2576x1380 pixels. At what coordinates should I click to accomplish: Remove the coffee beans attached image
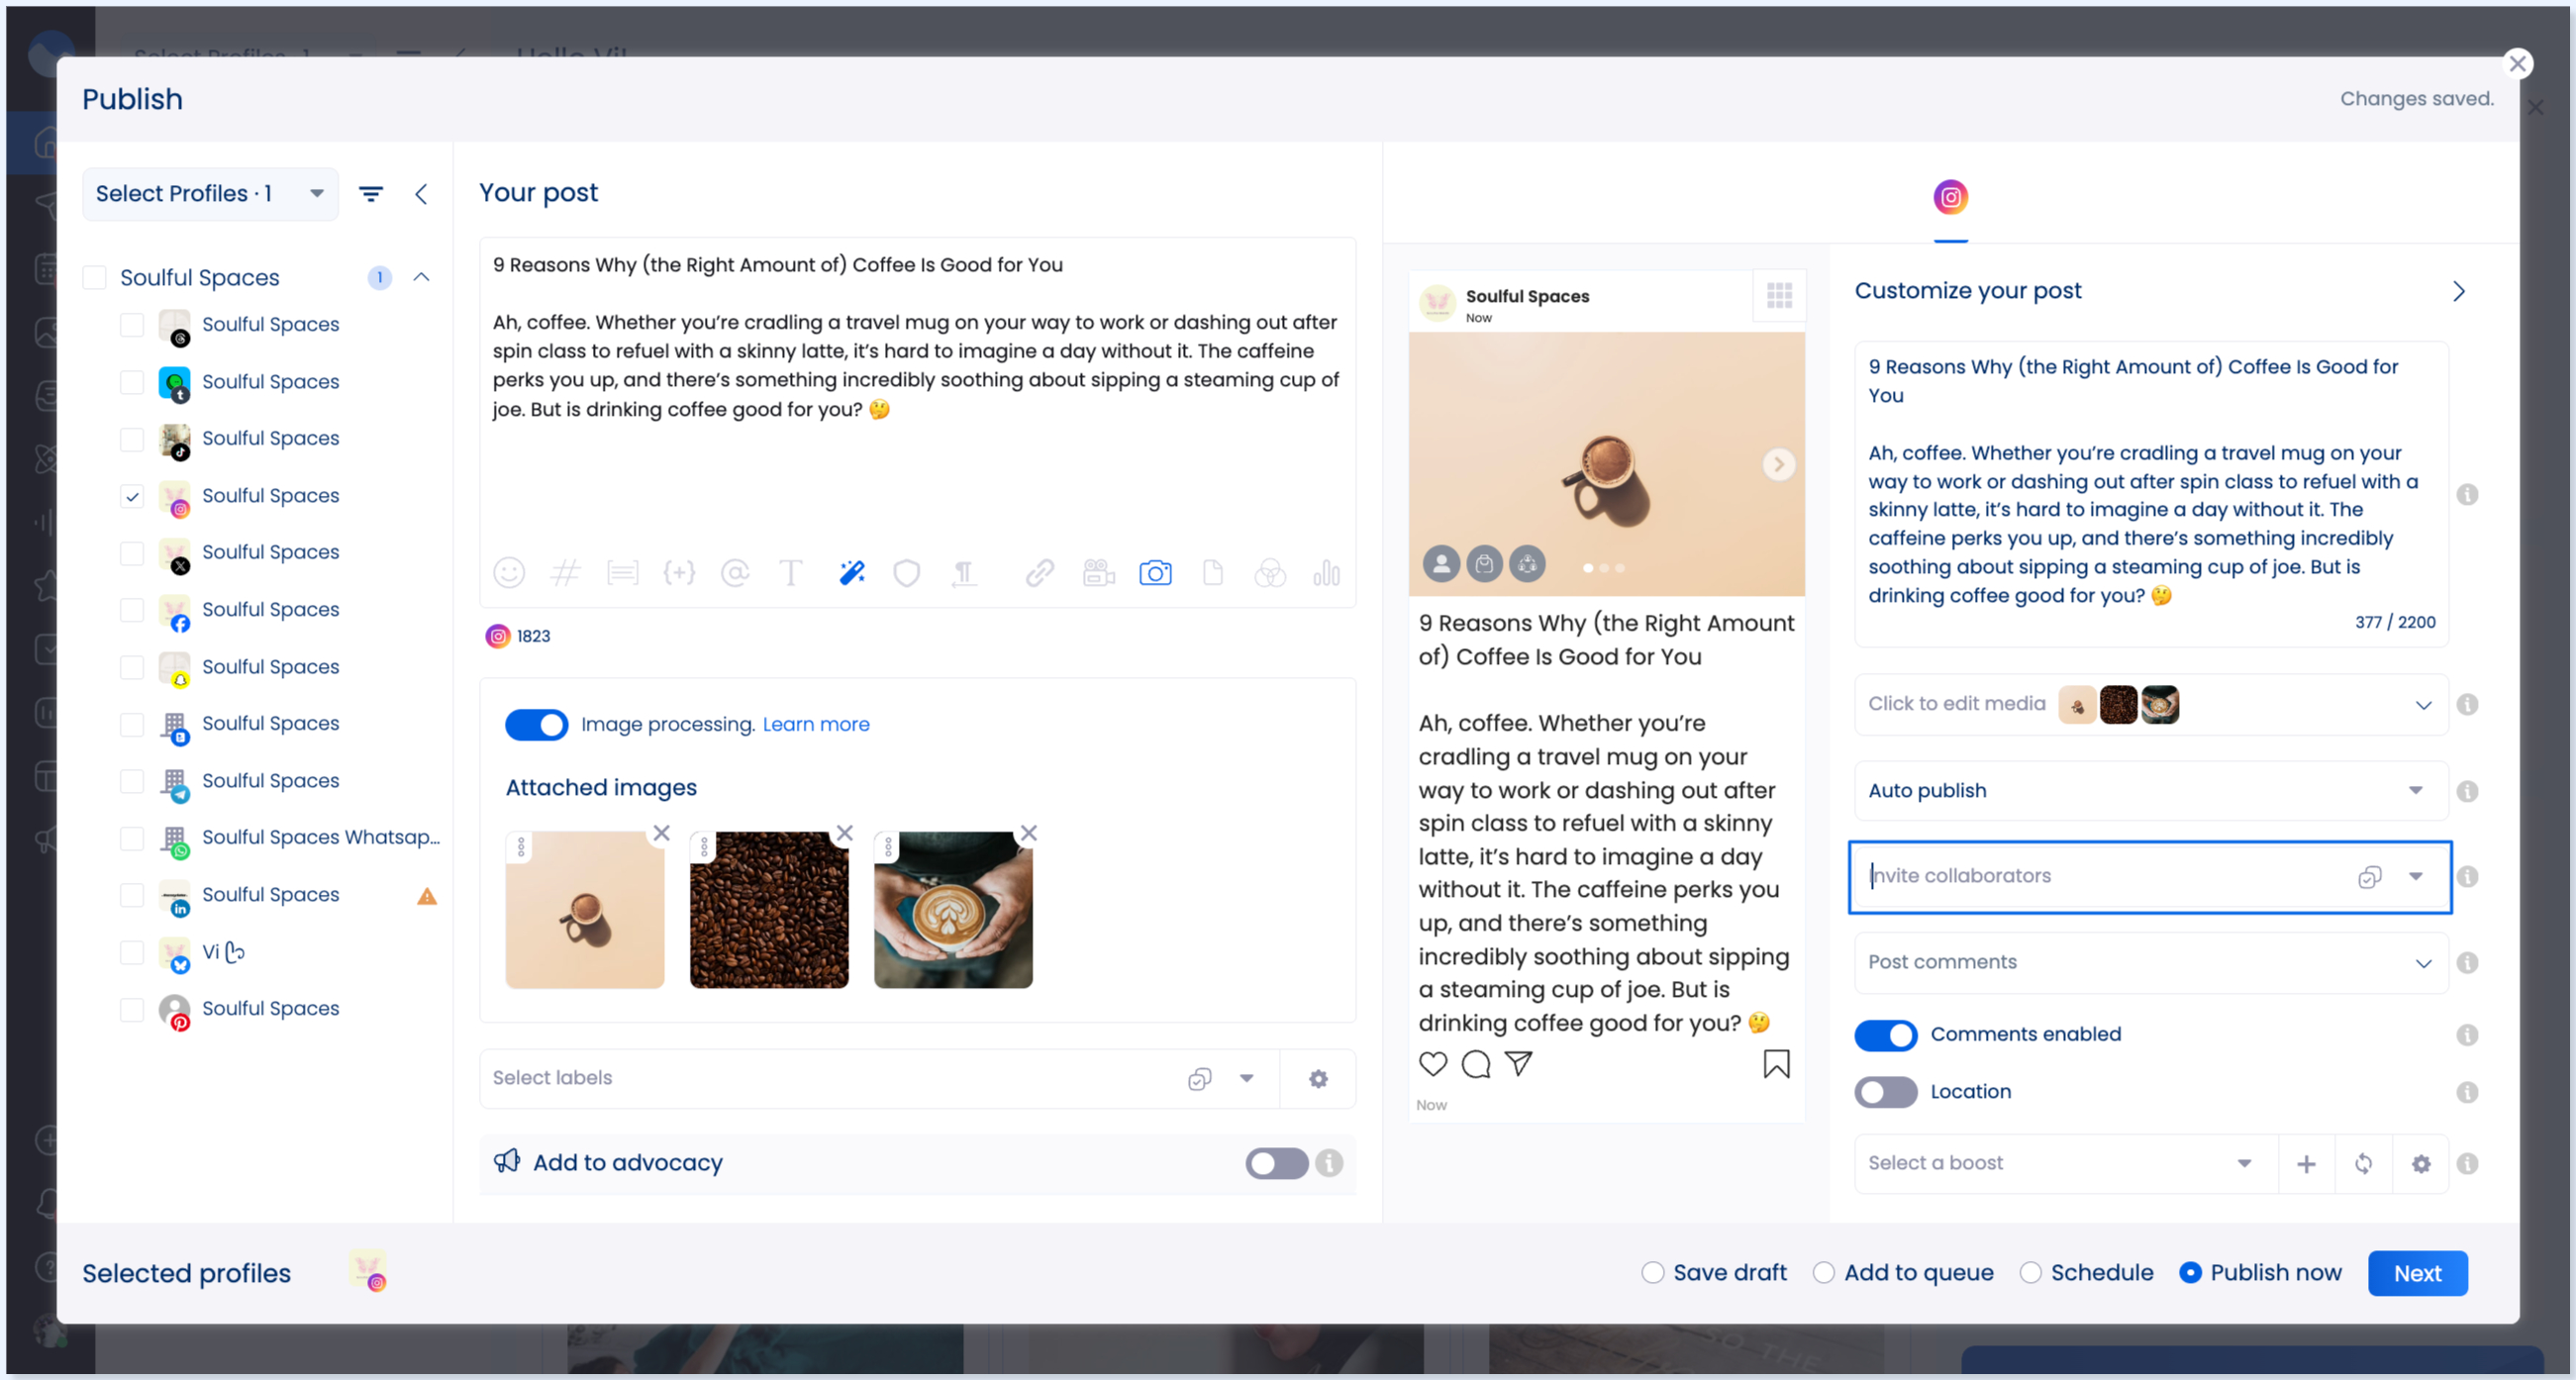[845, 832]
